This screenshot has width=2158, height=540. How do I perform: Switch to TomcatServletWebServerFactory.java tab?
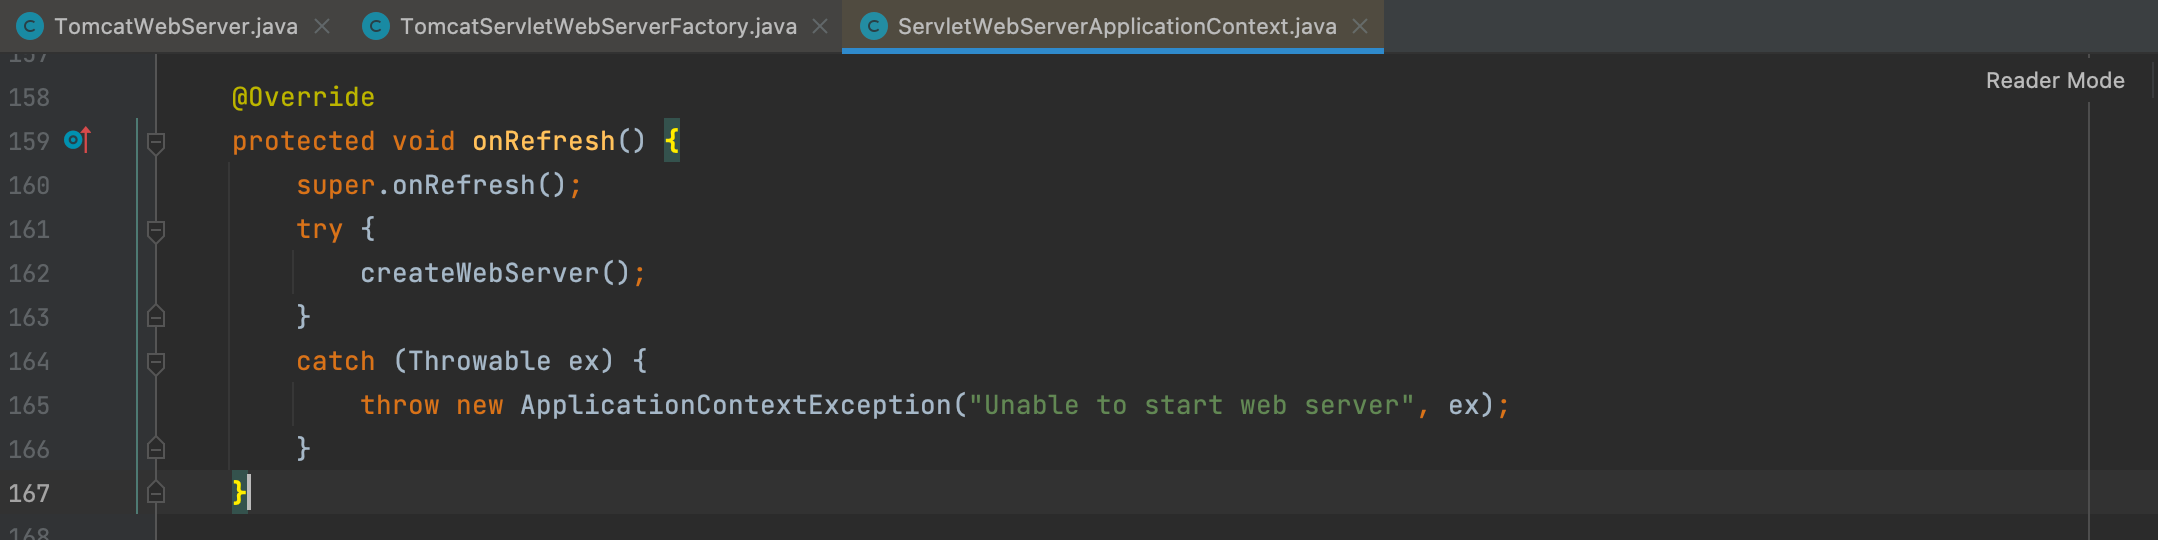click(x=598, y=26)
